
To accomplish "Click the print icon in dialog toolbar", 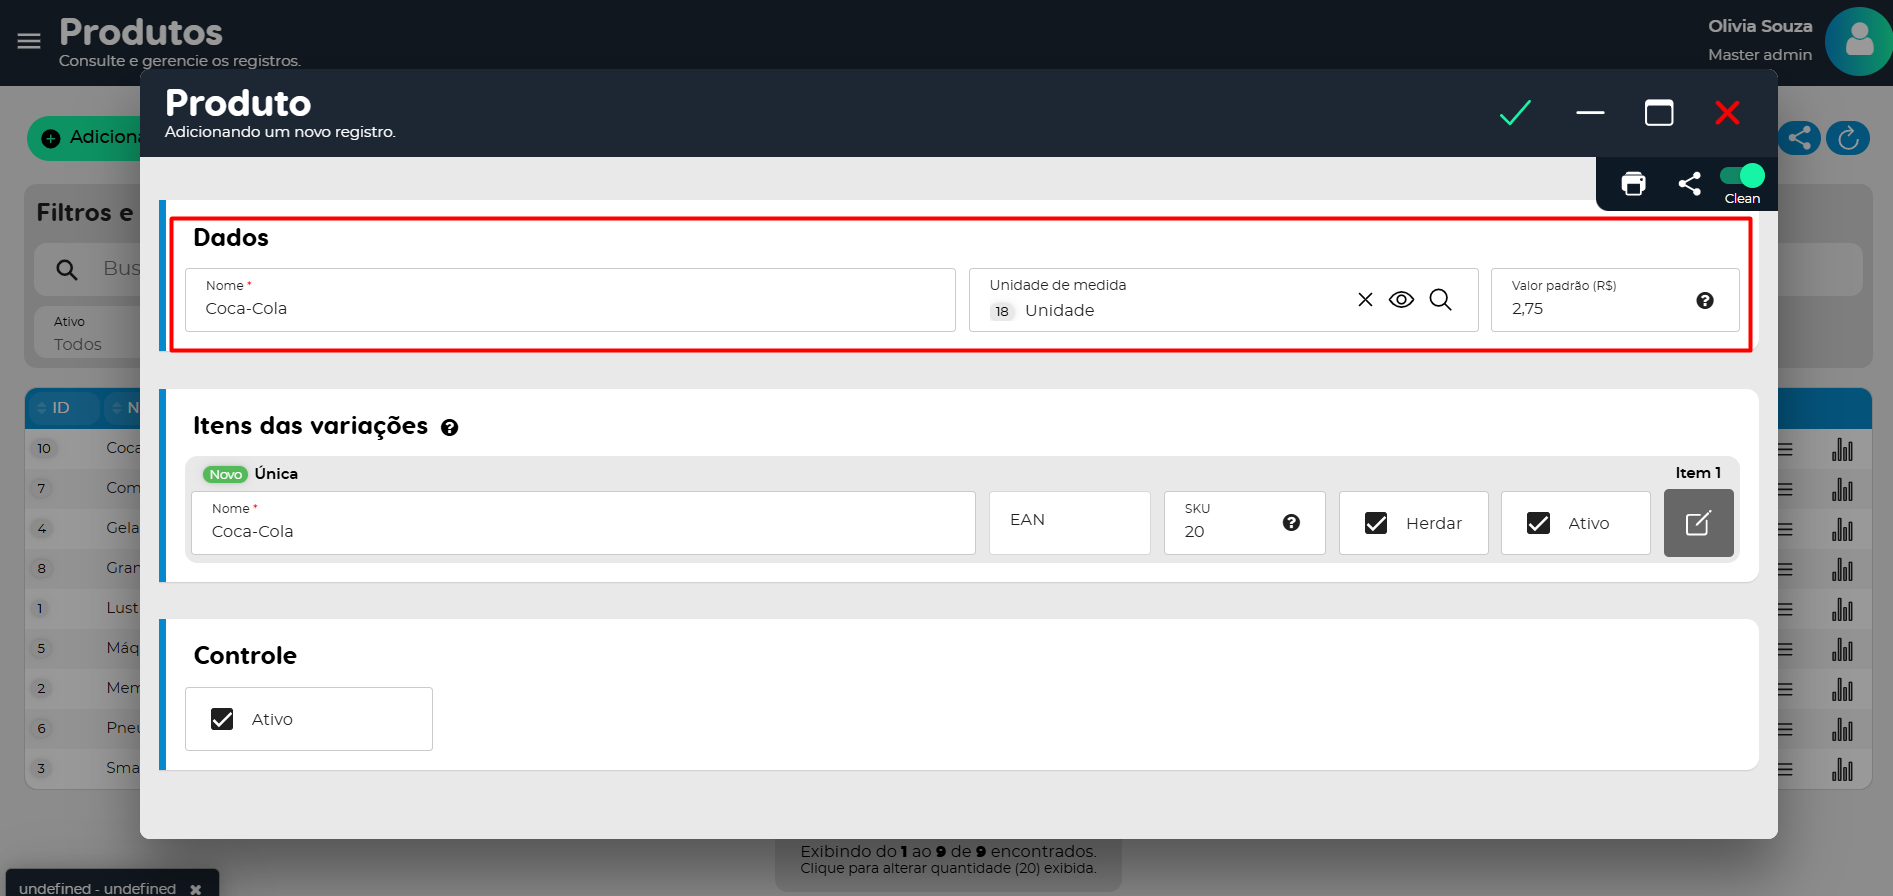I will [x=1633, y=184].
